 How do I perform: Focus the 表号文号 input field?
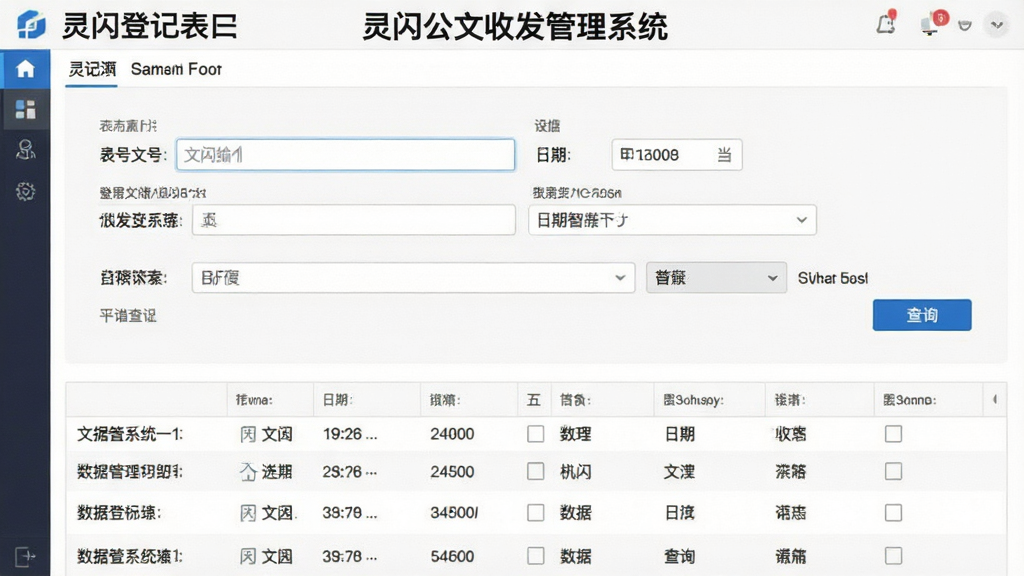pos(345,155)
